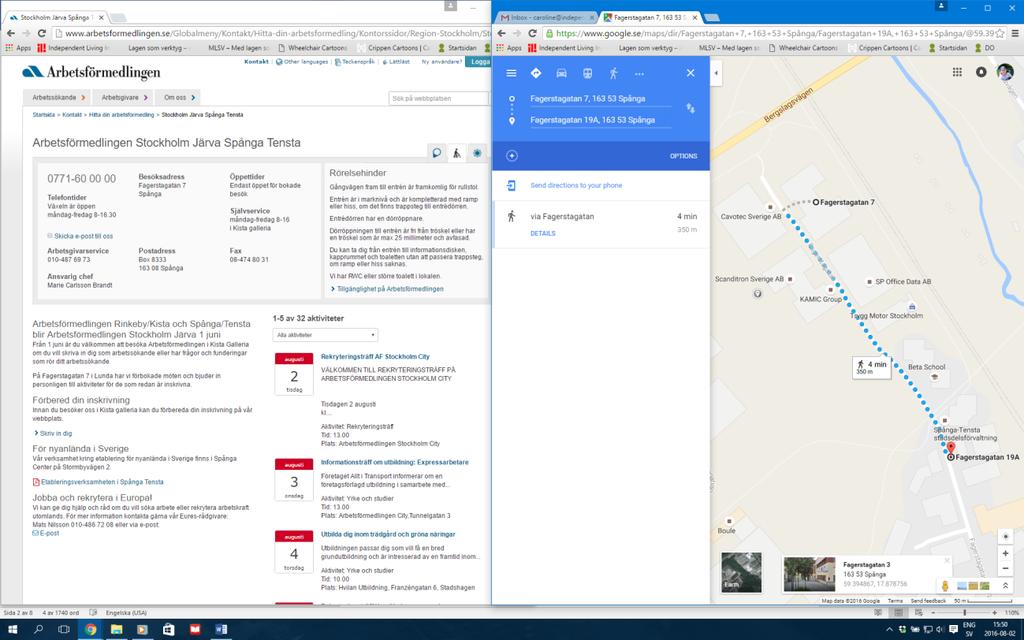Reverse starting point and destination
This screenshot has width=1024, height=640.
click(690, 108)
